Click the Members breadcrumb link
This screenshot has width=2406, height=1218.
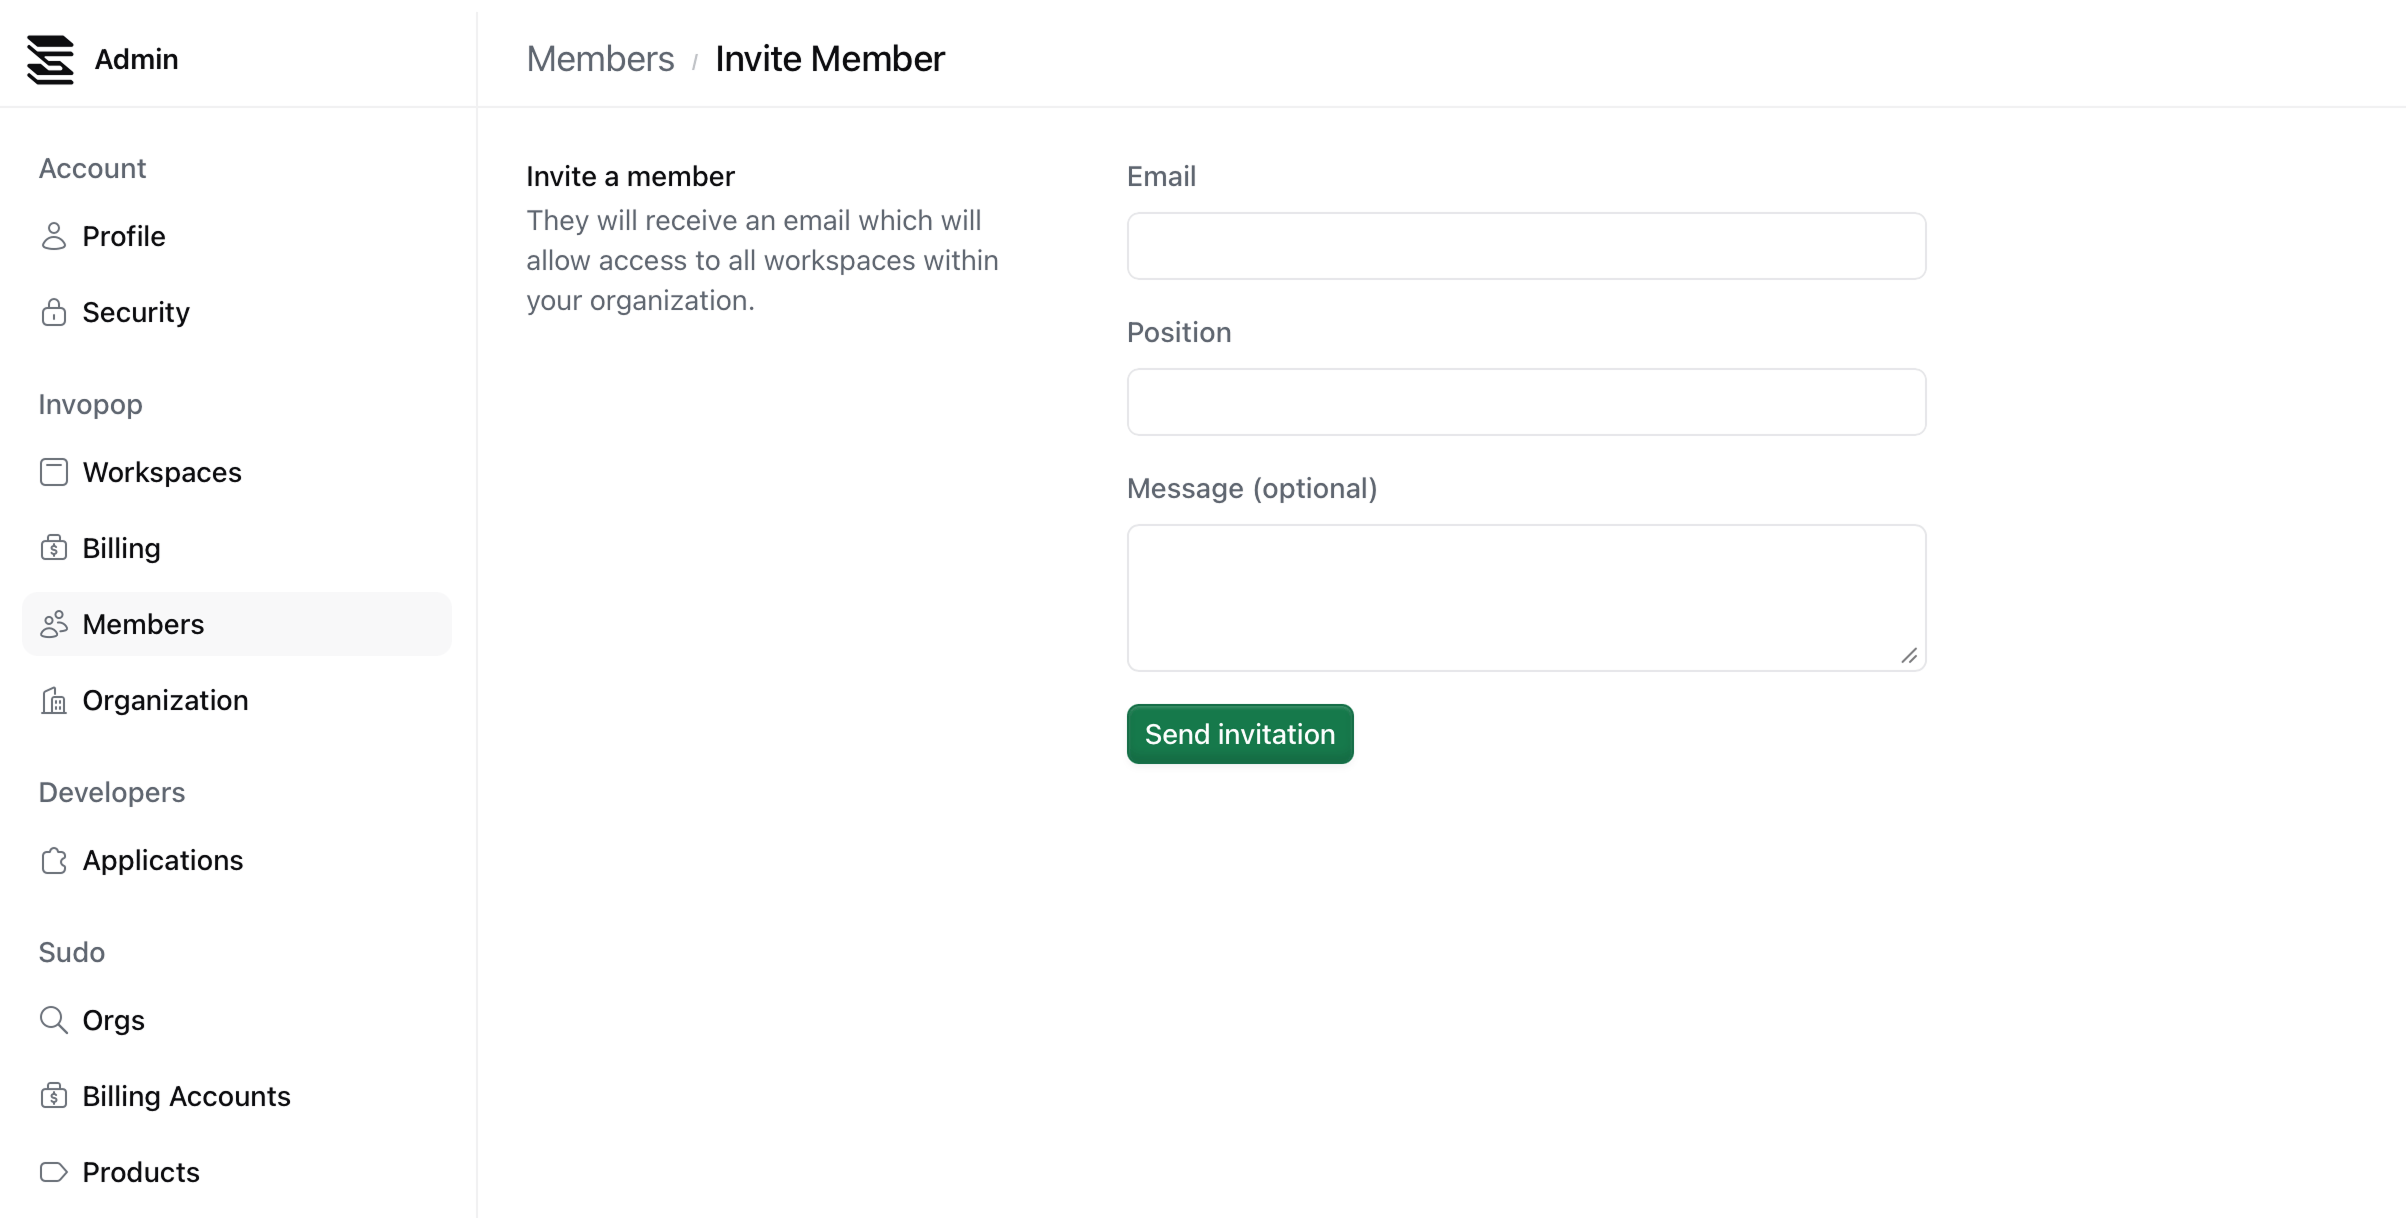(600, 59)
